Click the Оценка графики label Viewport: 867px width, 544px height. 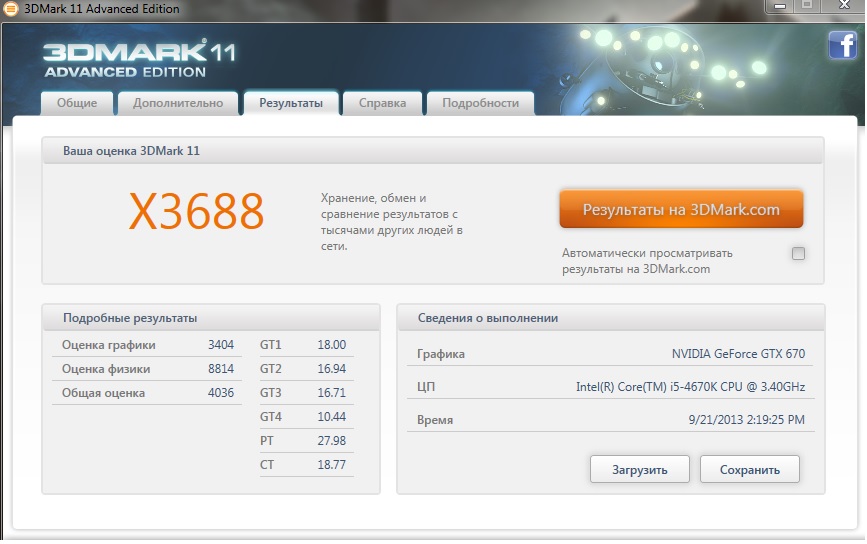point(108,345)
